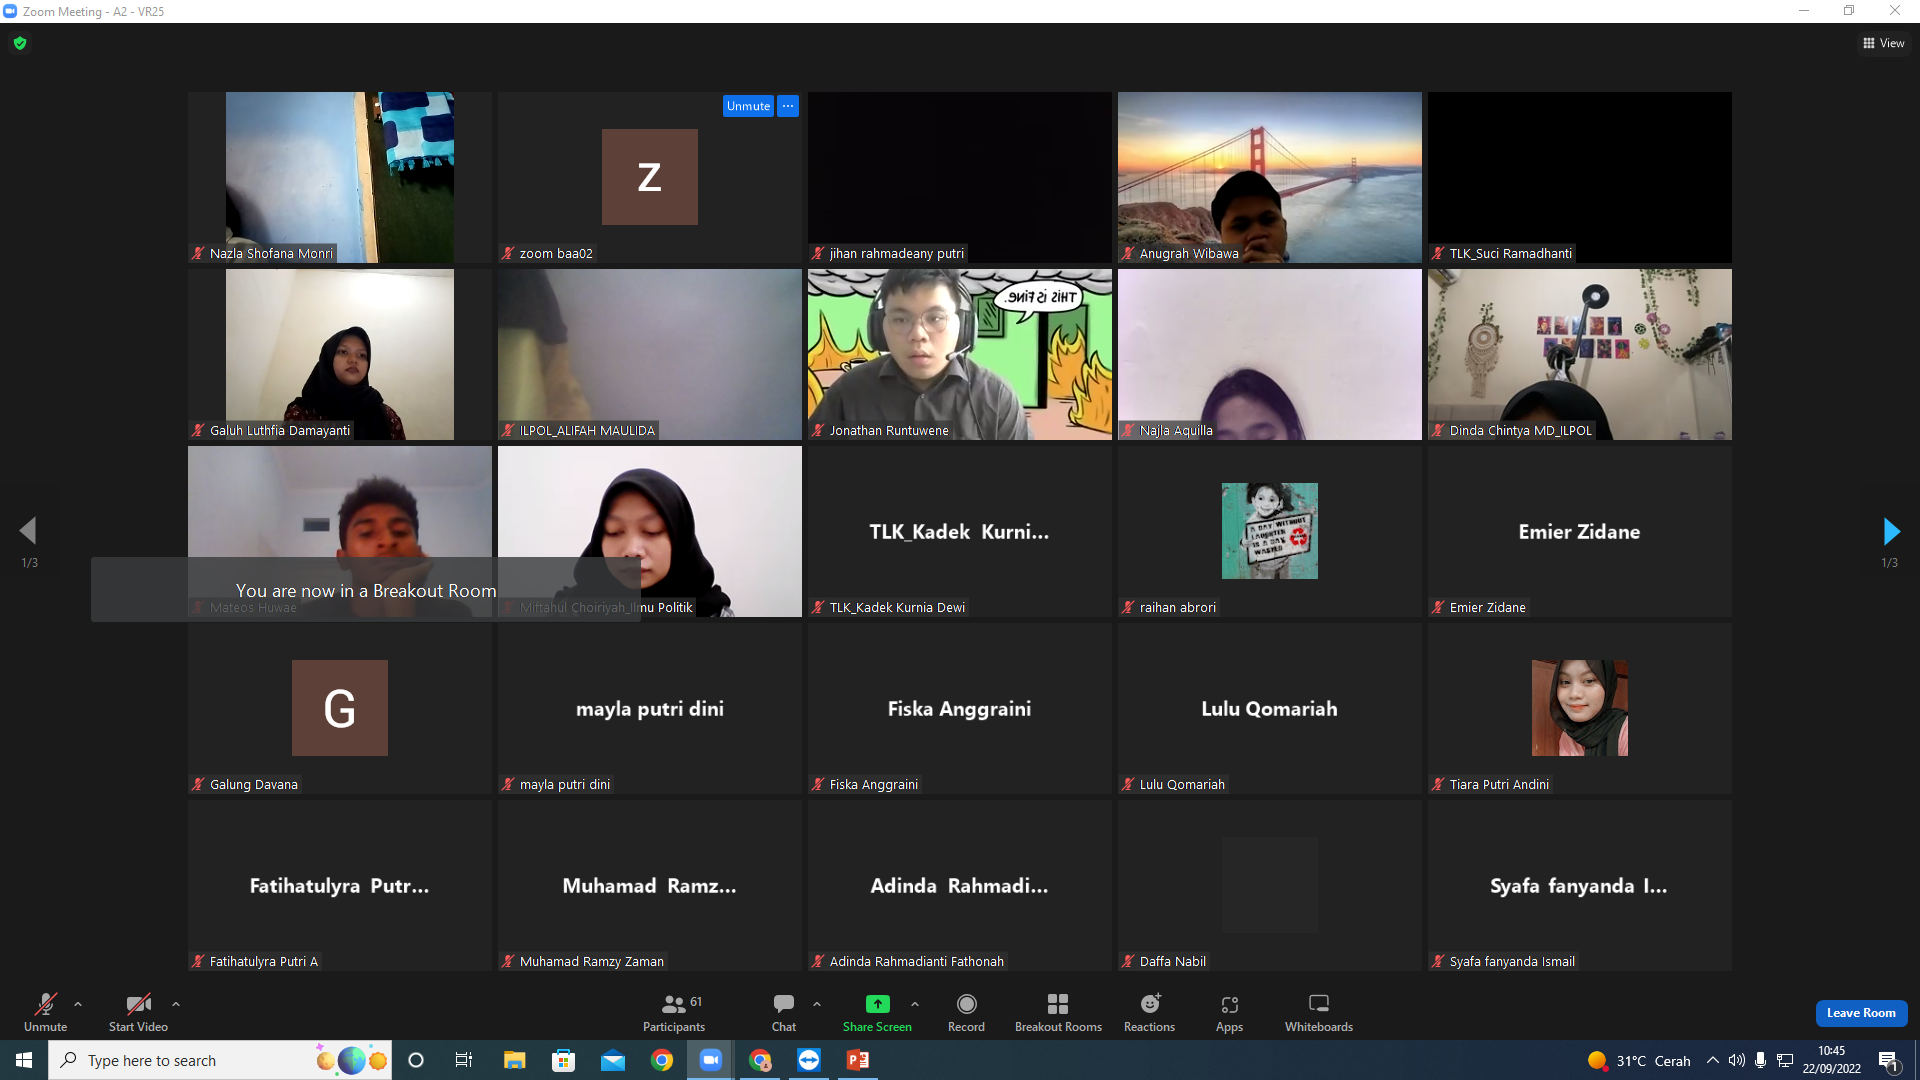The width and height of the screenshot is (1920, 1080).
Task: Click the name label 'TLK_Suci Ramadhanti'
Action: point(1511,254)
